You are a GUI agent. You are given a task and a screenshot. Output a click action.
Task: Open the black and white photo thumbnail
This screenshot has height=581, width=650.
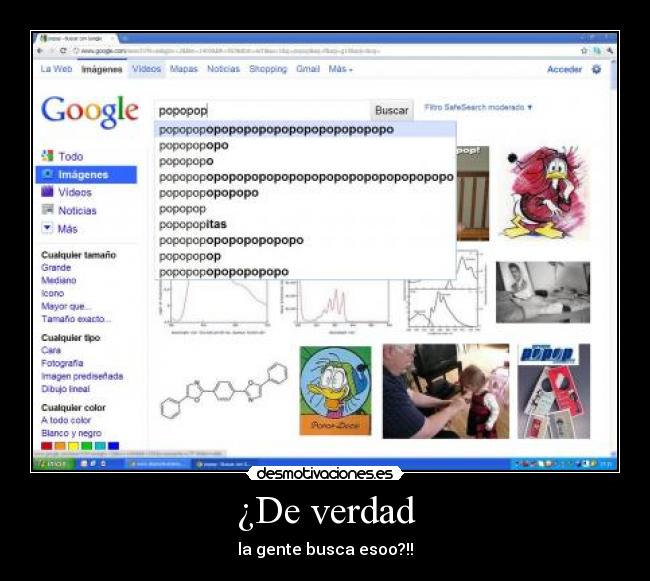pos(543,292)
